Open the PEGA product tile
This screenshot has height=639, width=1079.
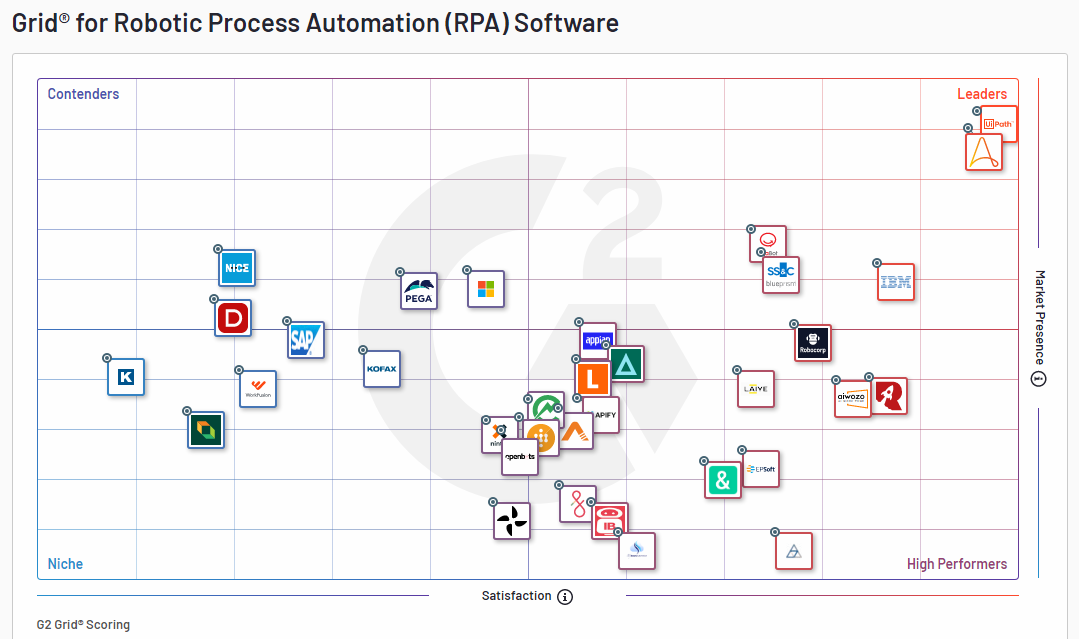419,291
